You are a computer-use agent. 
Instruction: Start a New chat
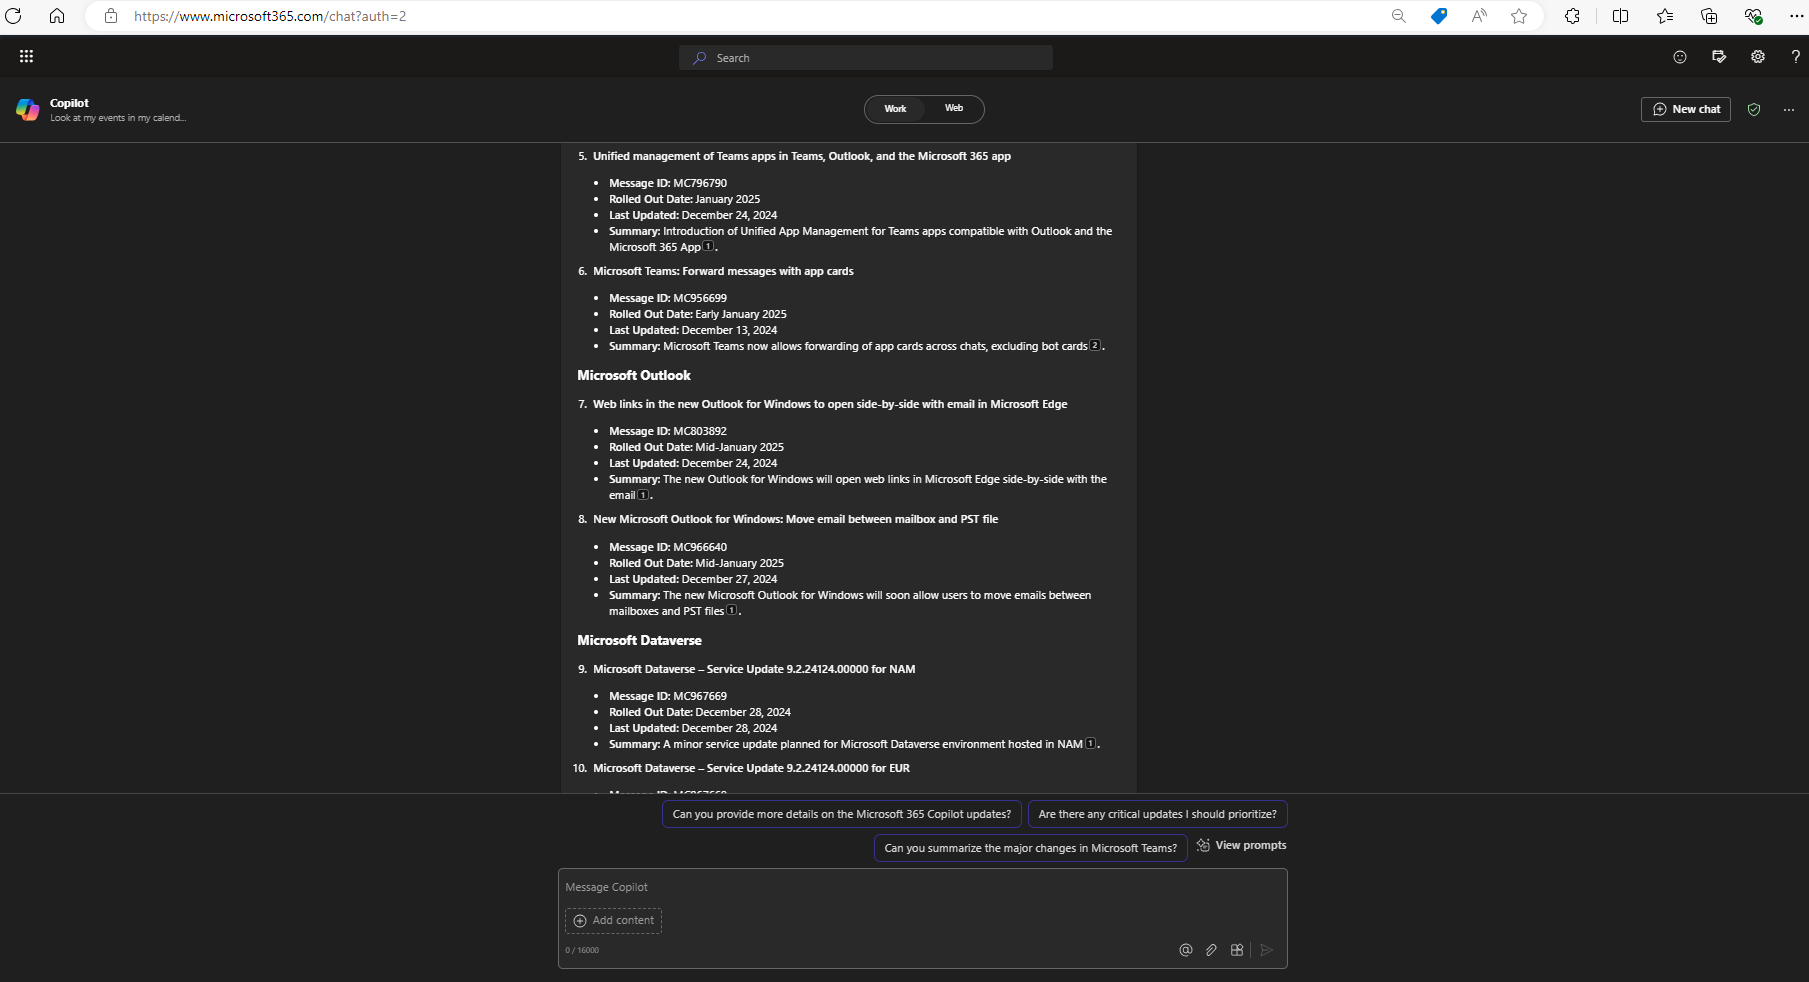1686,110
